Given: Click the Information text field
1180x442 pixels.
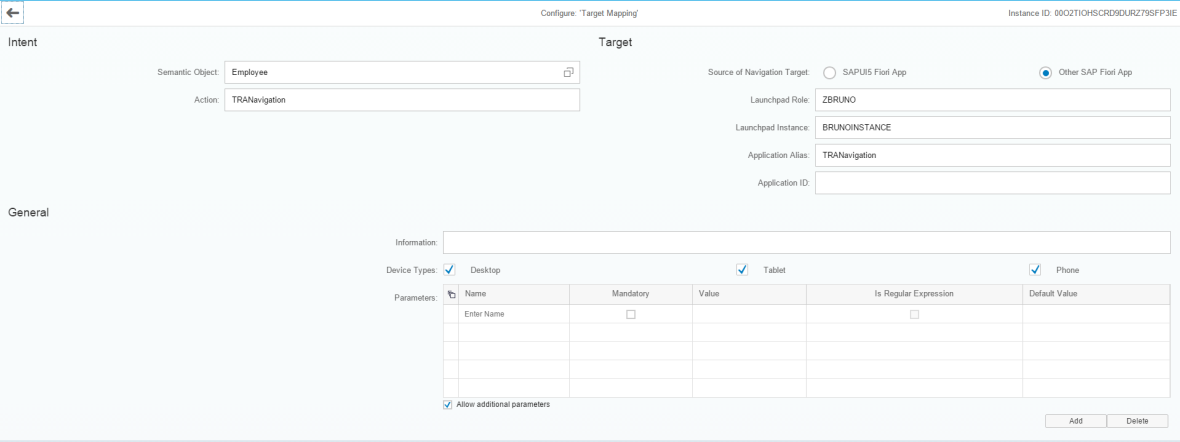Looking at the screenshot, I should click(806, 243).
